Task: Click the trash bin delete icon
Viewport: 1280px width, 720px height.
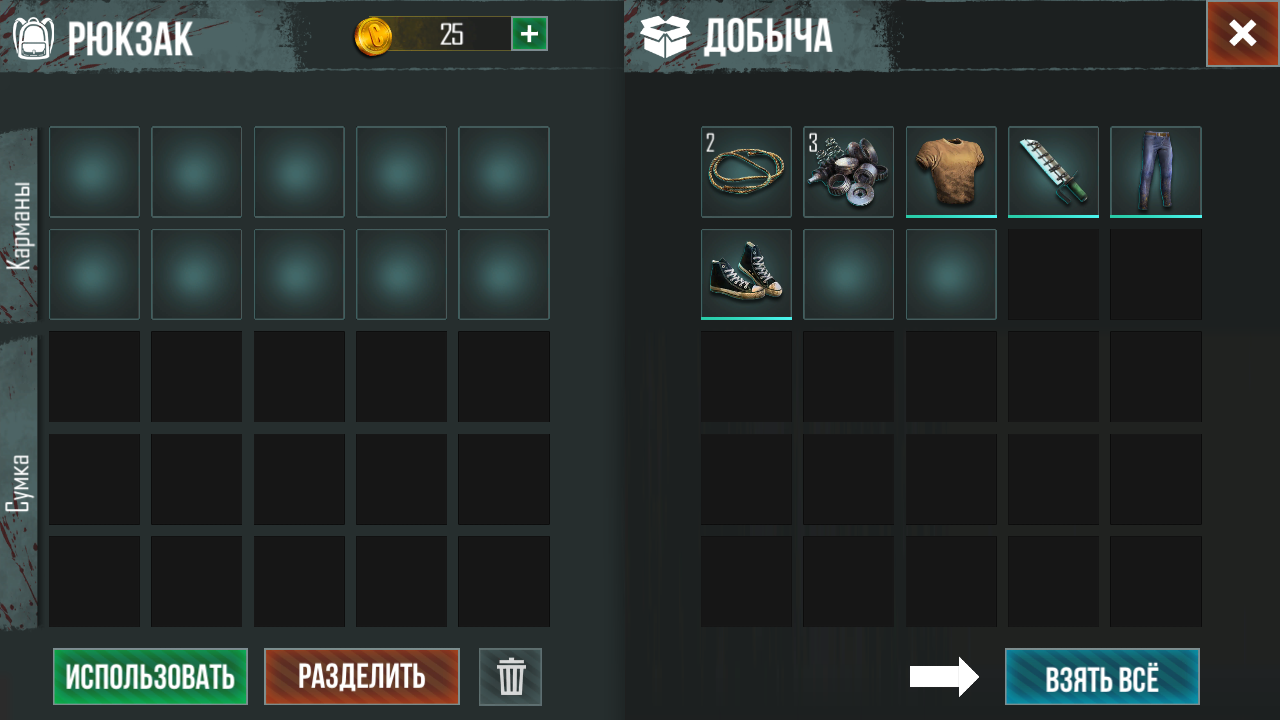Action: tap(510, 677)
